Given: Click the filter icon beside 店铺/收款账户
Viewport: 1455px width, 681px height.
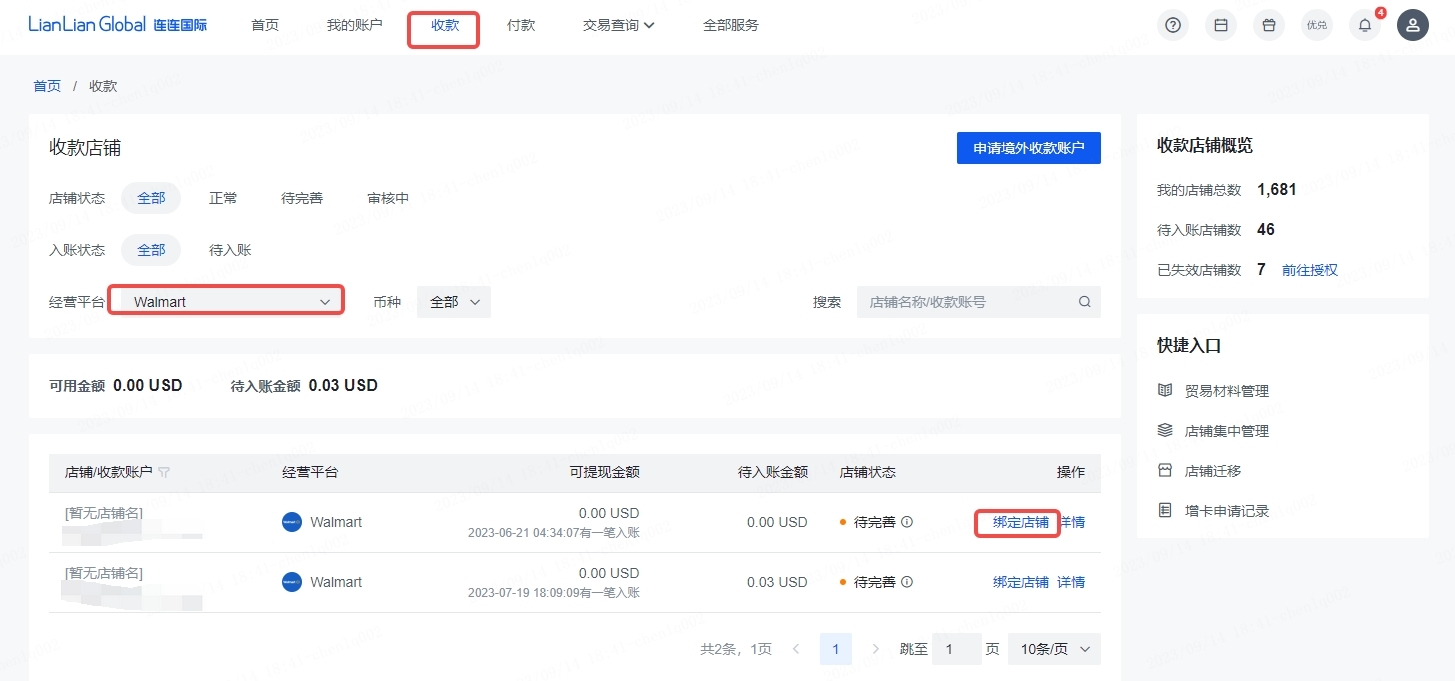Looking at the screenshot, I should point(164,472).
